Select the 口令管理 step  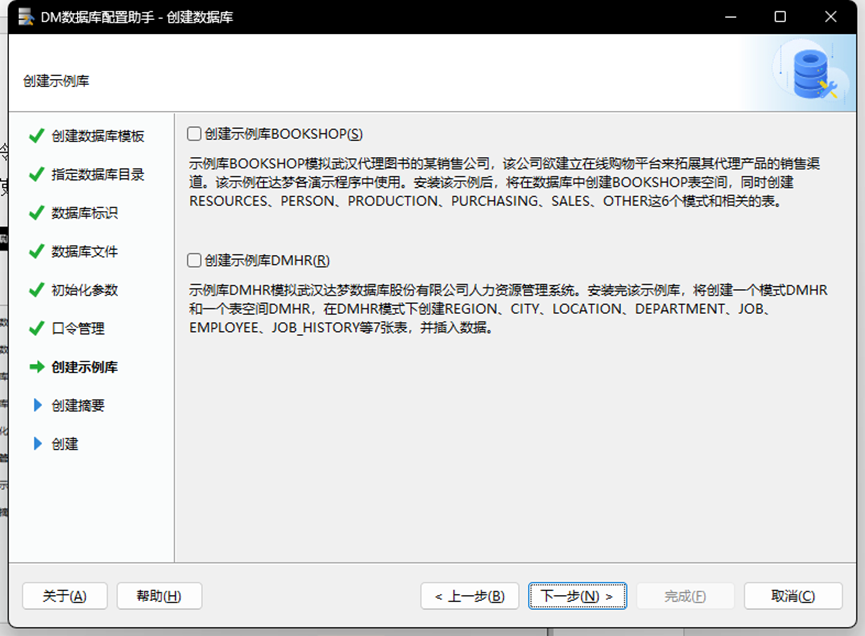point(78,329)
